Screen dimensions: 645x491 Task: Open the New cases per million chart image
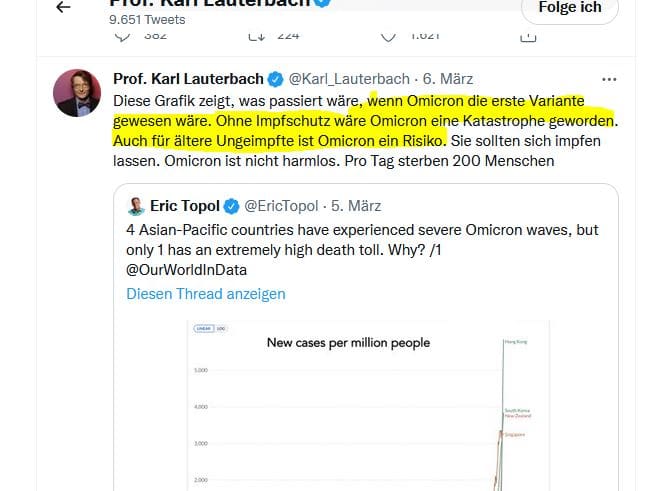[x=368, y=405]
